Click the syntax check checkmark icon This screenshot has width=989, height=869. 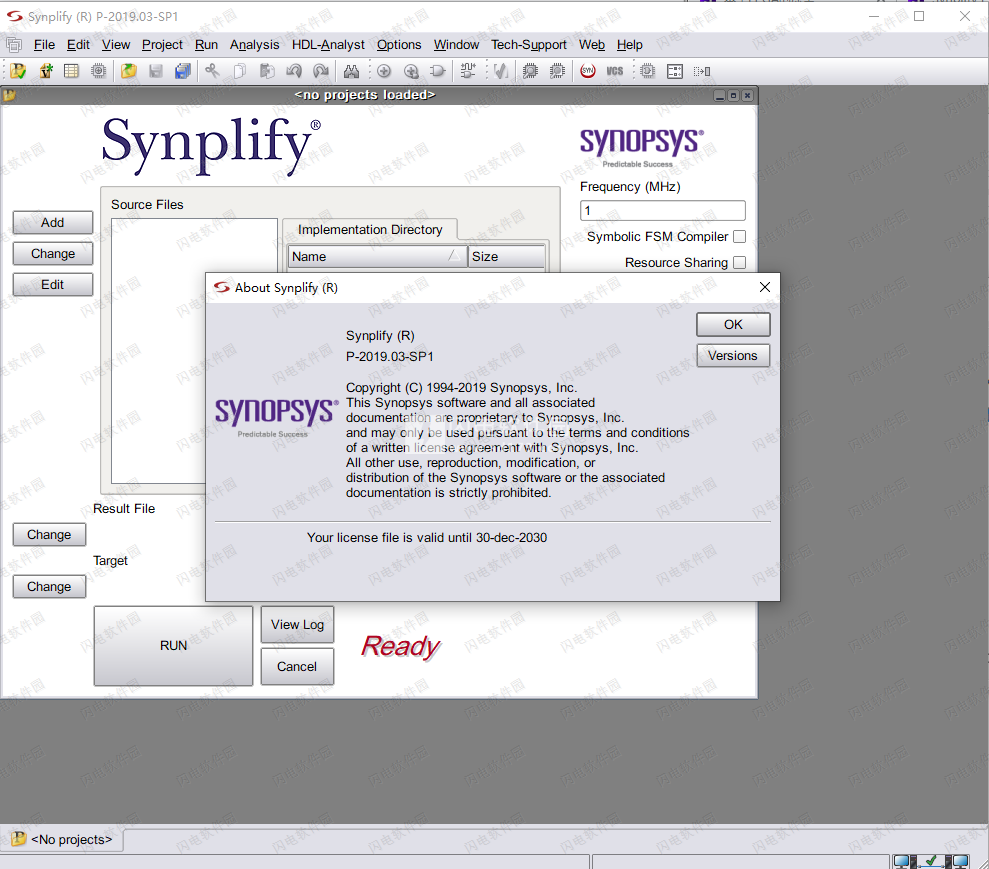501,71
